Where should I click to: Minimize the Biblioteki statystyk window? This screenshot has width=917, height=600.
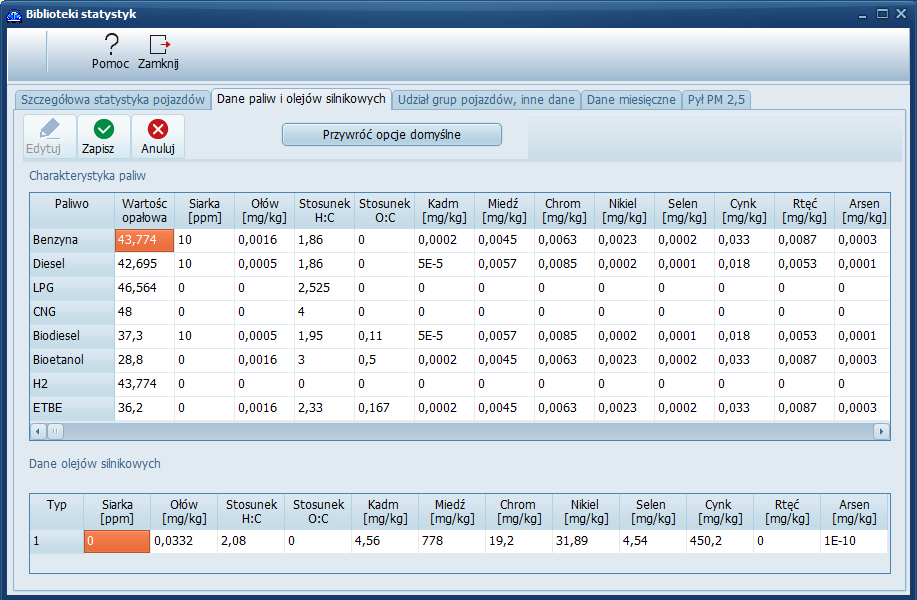862,15
